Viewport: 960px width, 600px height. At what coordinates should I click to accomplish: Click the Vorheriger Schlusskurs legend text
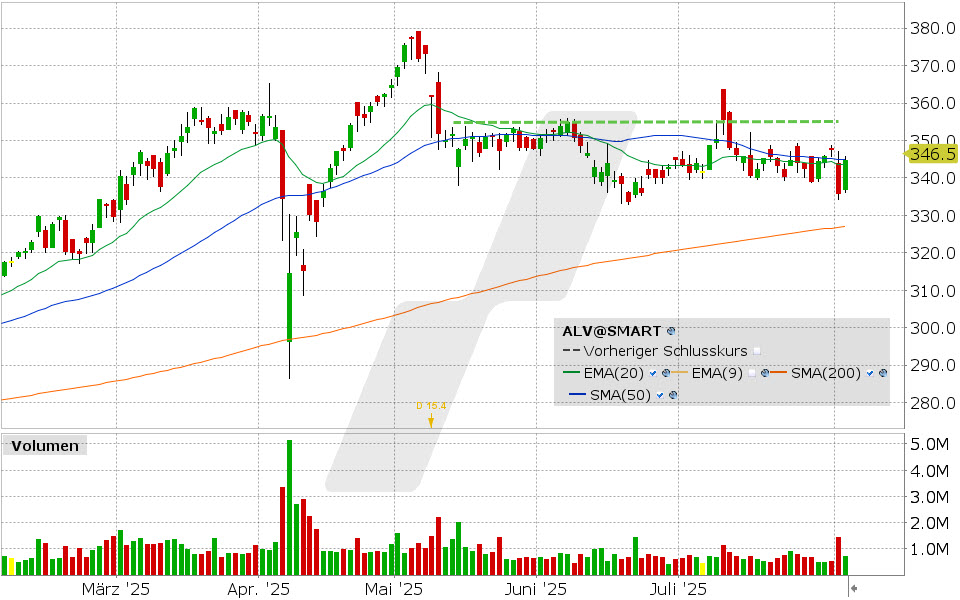(666, 351)
